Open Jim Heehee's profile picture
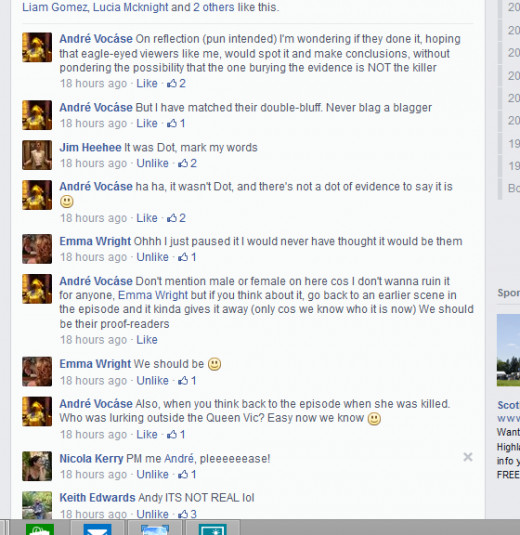 pos(37,155)
